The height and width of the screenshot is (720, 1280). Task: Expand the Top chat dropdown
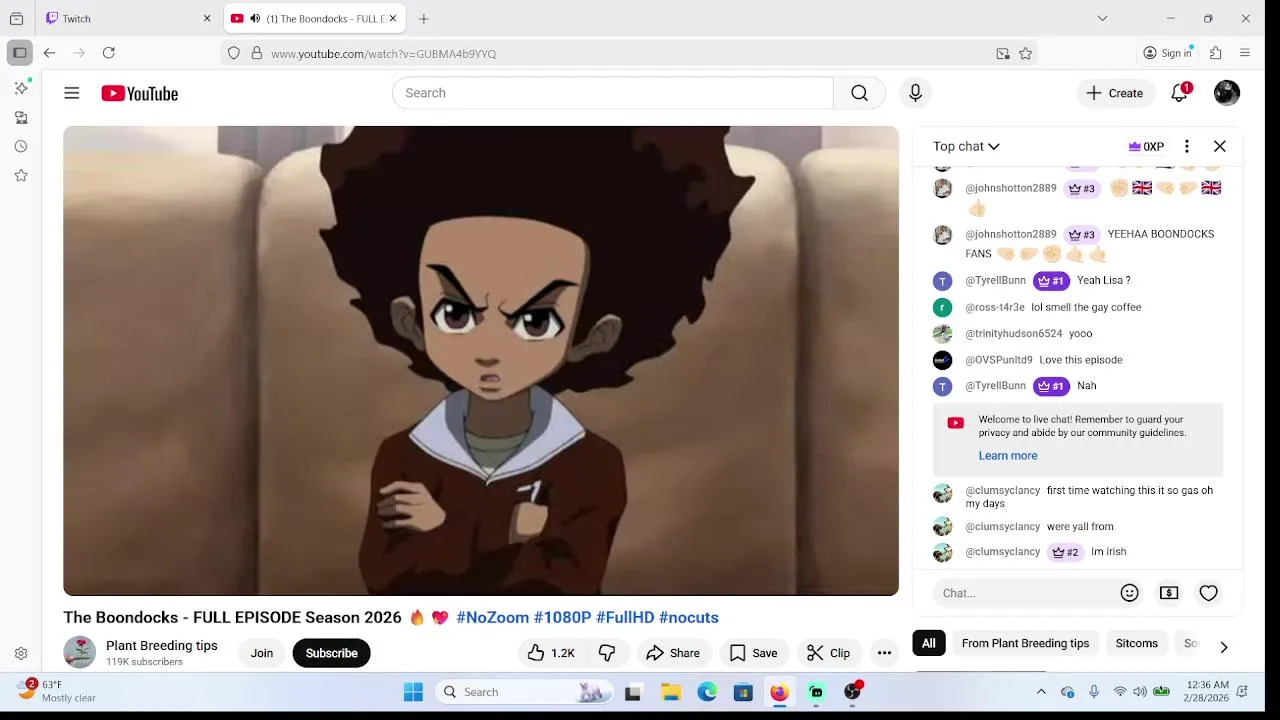pyautogui.click(x=966, y=146)
